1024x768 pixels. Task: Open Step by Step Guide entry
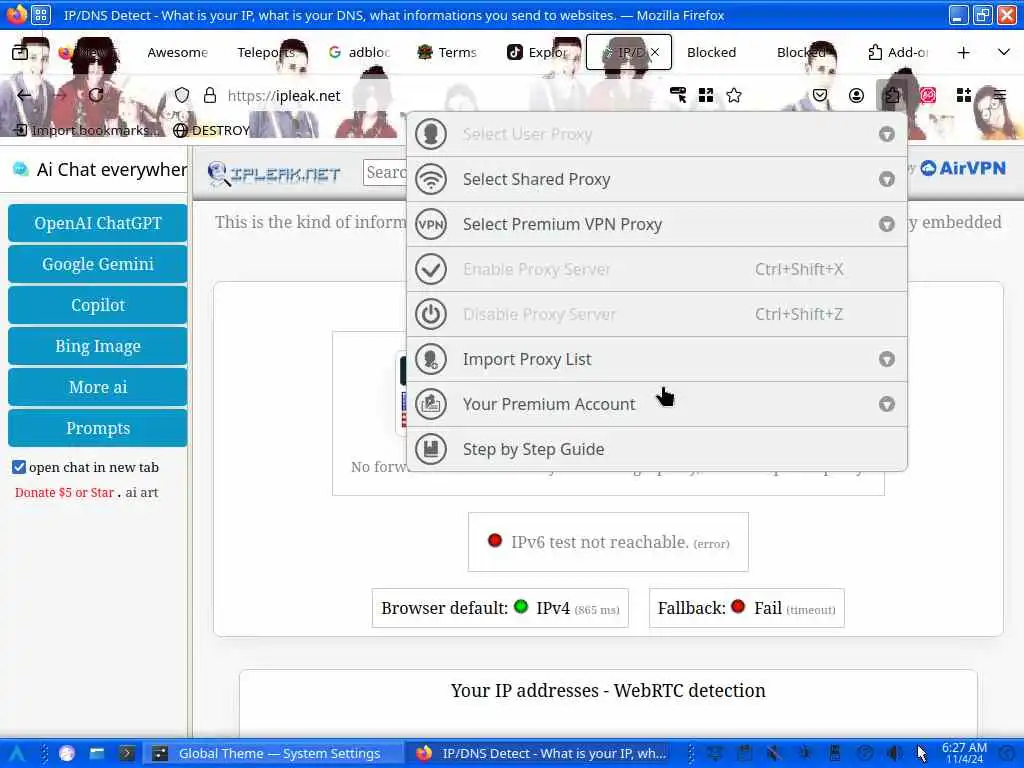coord(657,449)
